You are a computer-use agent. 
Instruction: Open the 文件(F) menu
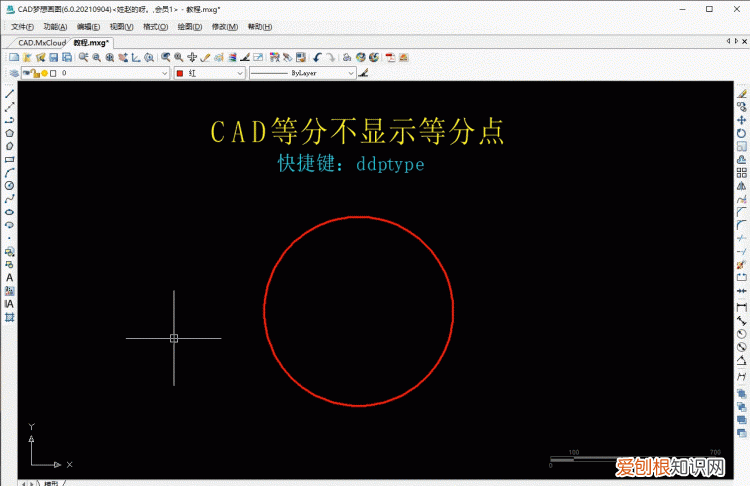click(22, 27)
